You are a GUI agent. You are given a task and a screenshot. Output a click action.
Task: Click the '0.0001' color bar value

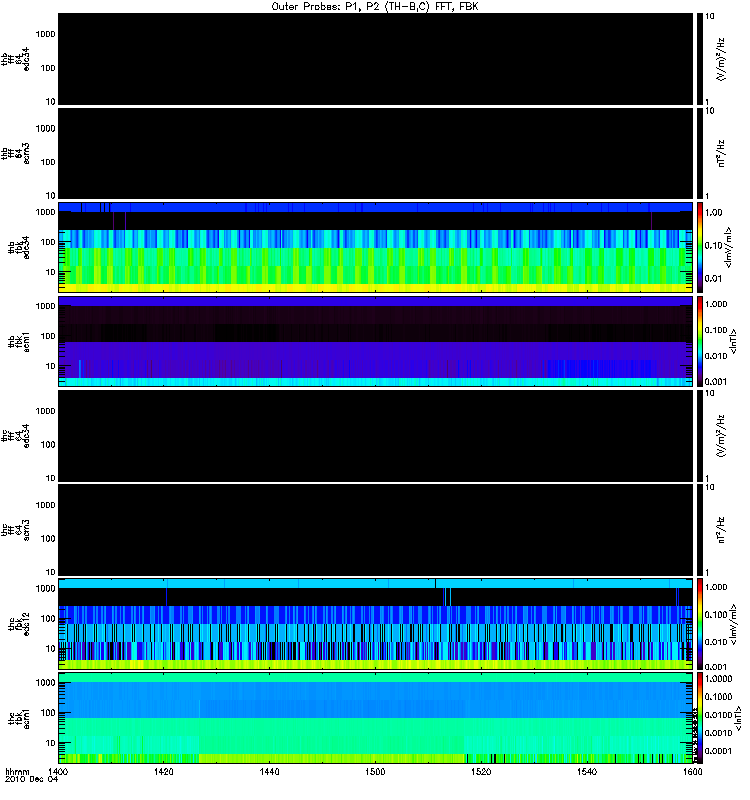[x=718, y=751]
